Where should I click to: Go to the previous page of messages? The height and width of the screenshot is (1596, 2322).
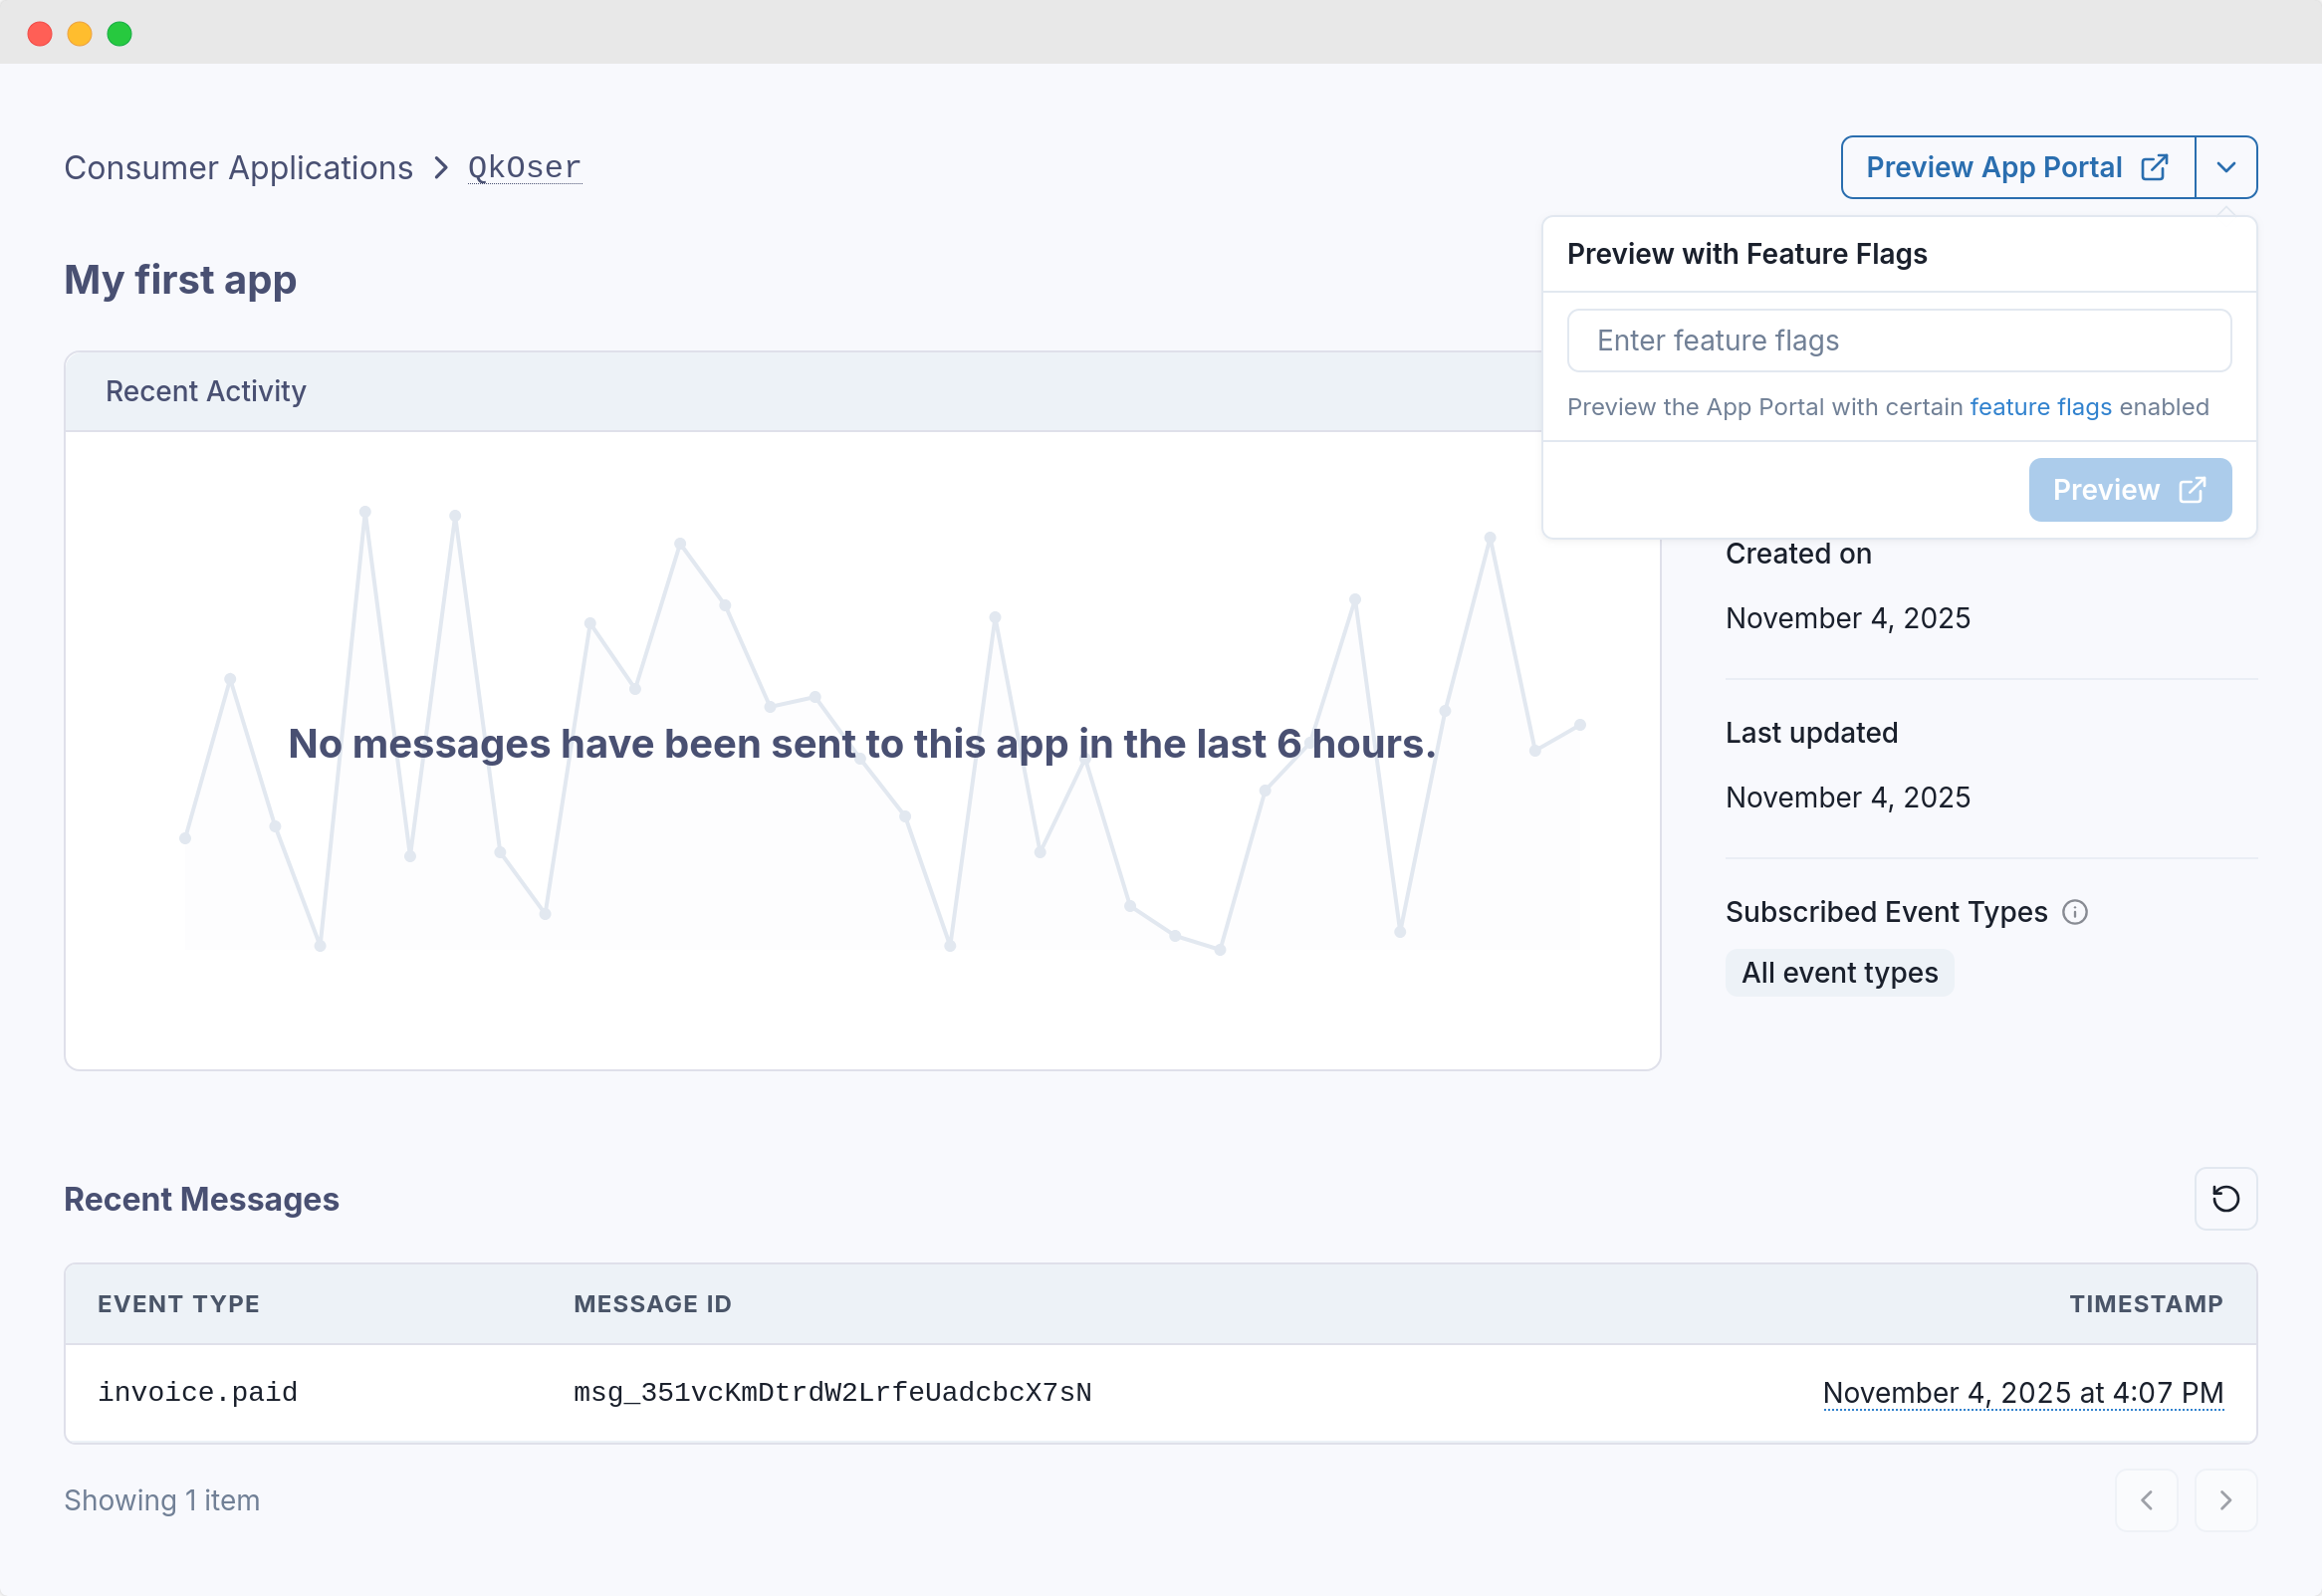[x=2146, y=1500]
